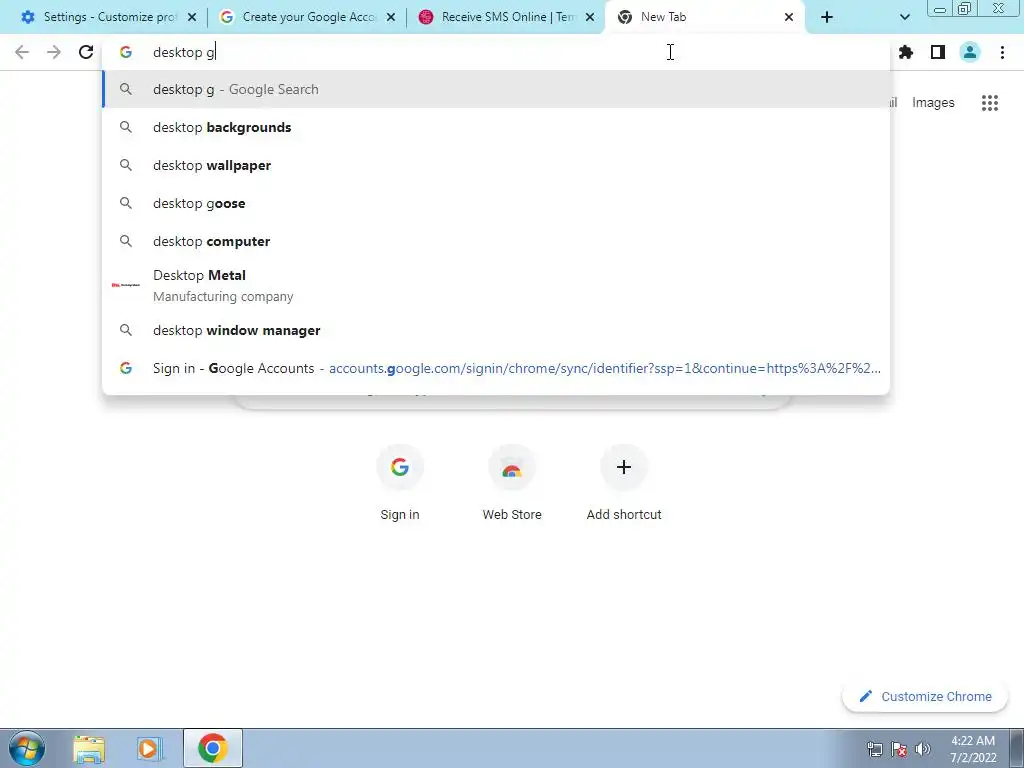Screen dimensions: 1024x768
Task: Close the Create your Google Account tab
Action: (391, 17)
